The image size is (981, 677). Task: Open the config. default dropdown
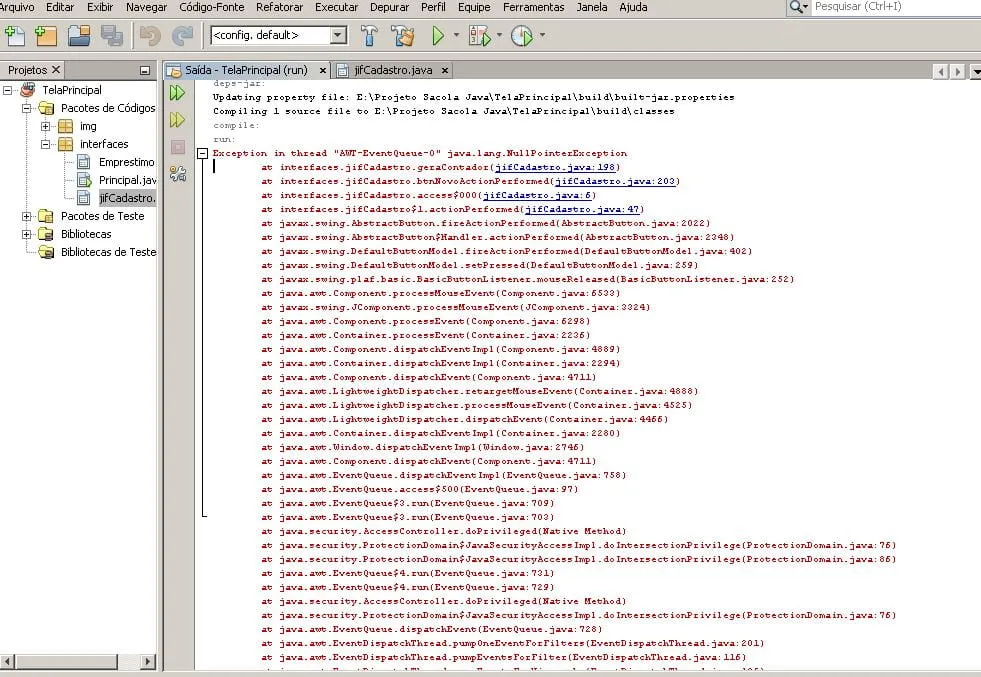tap(338, 35)
